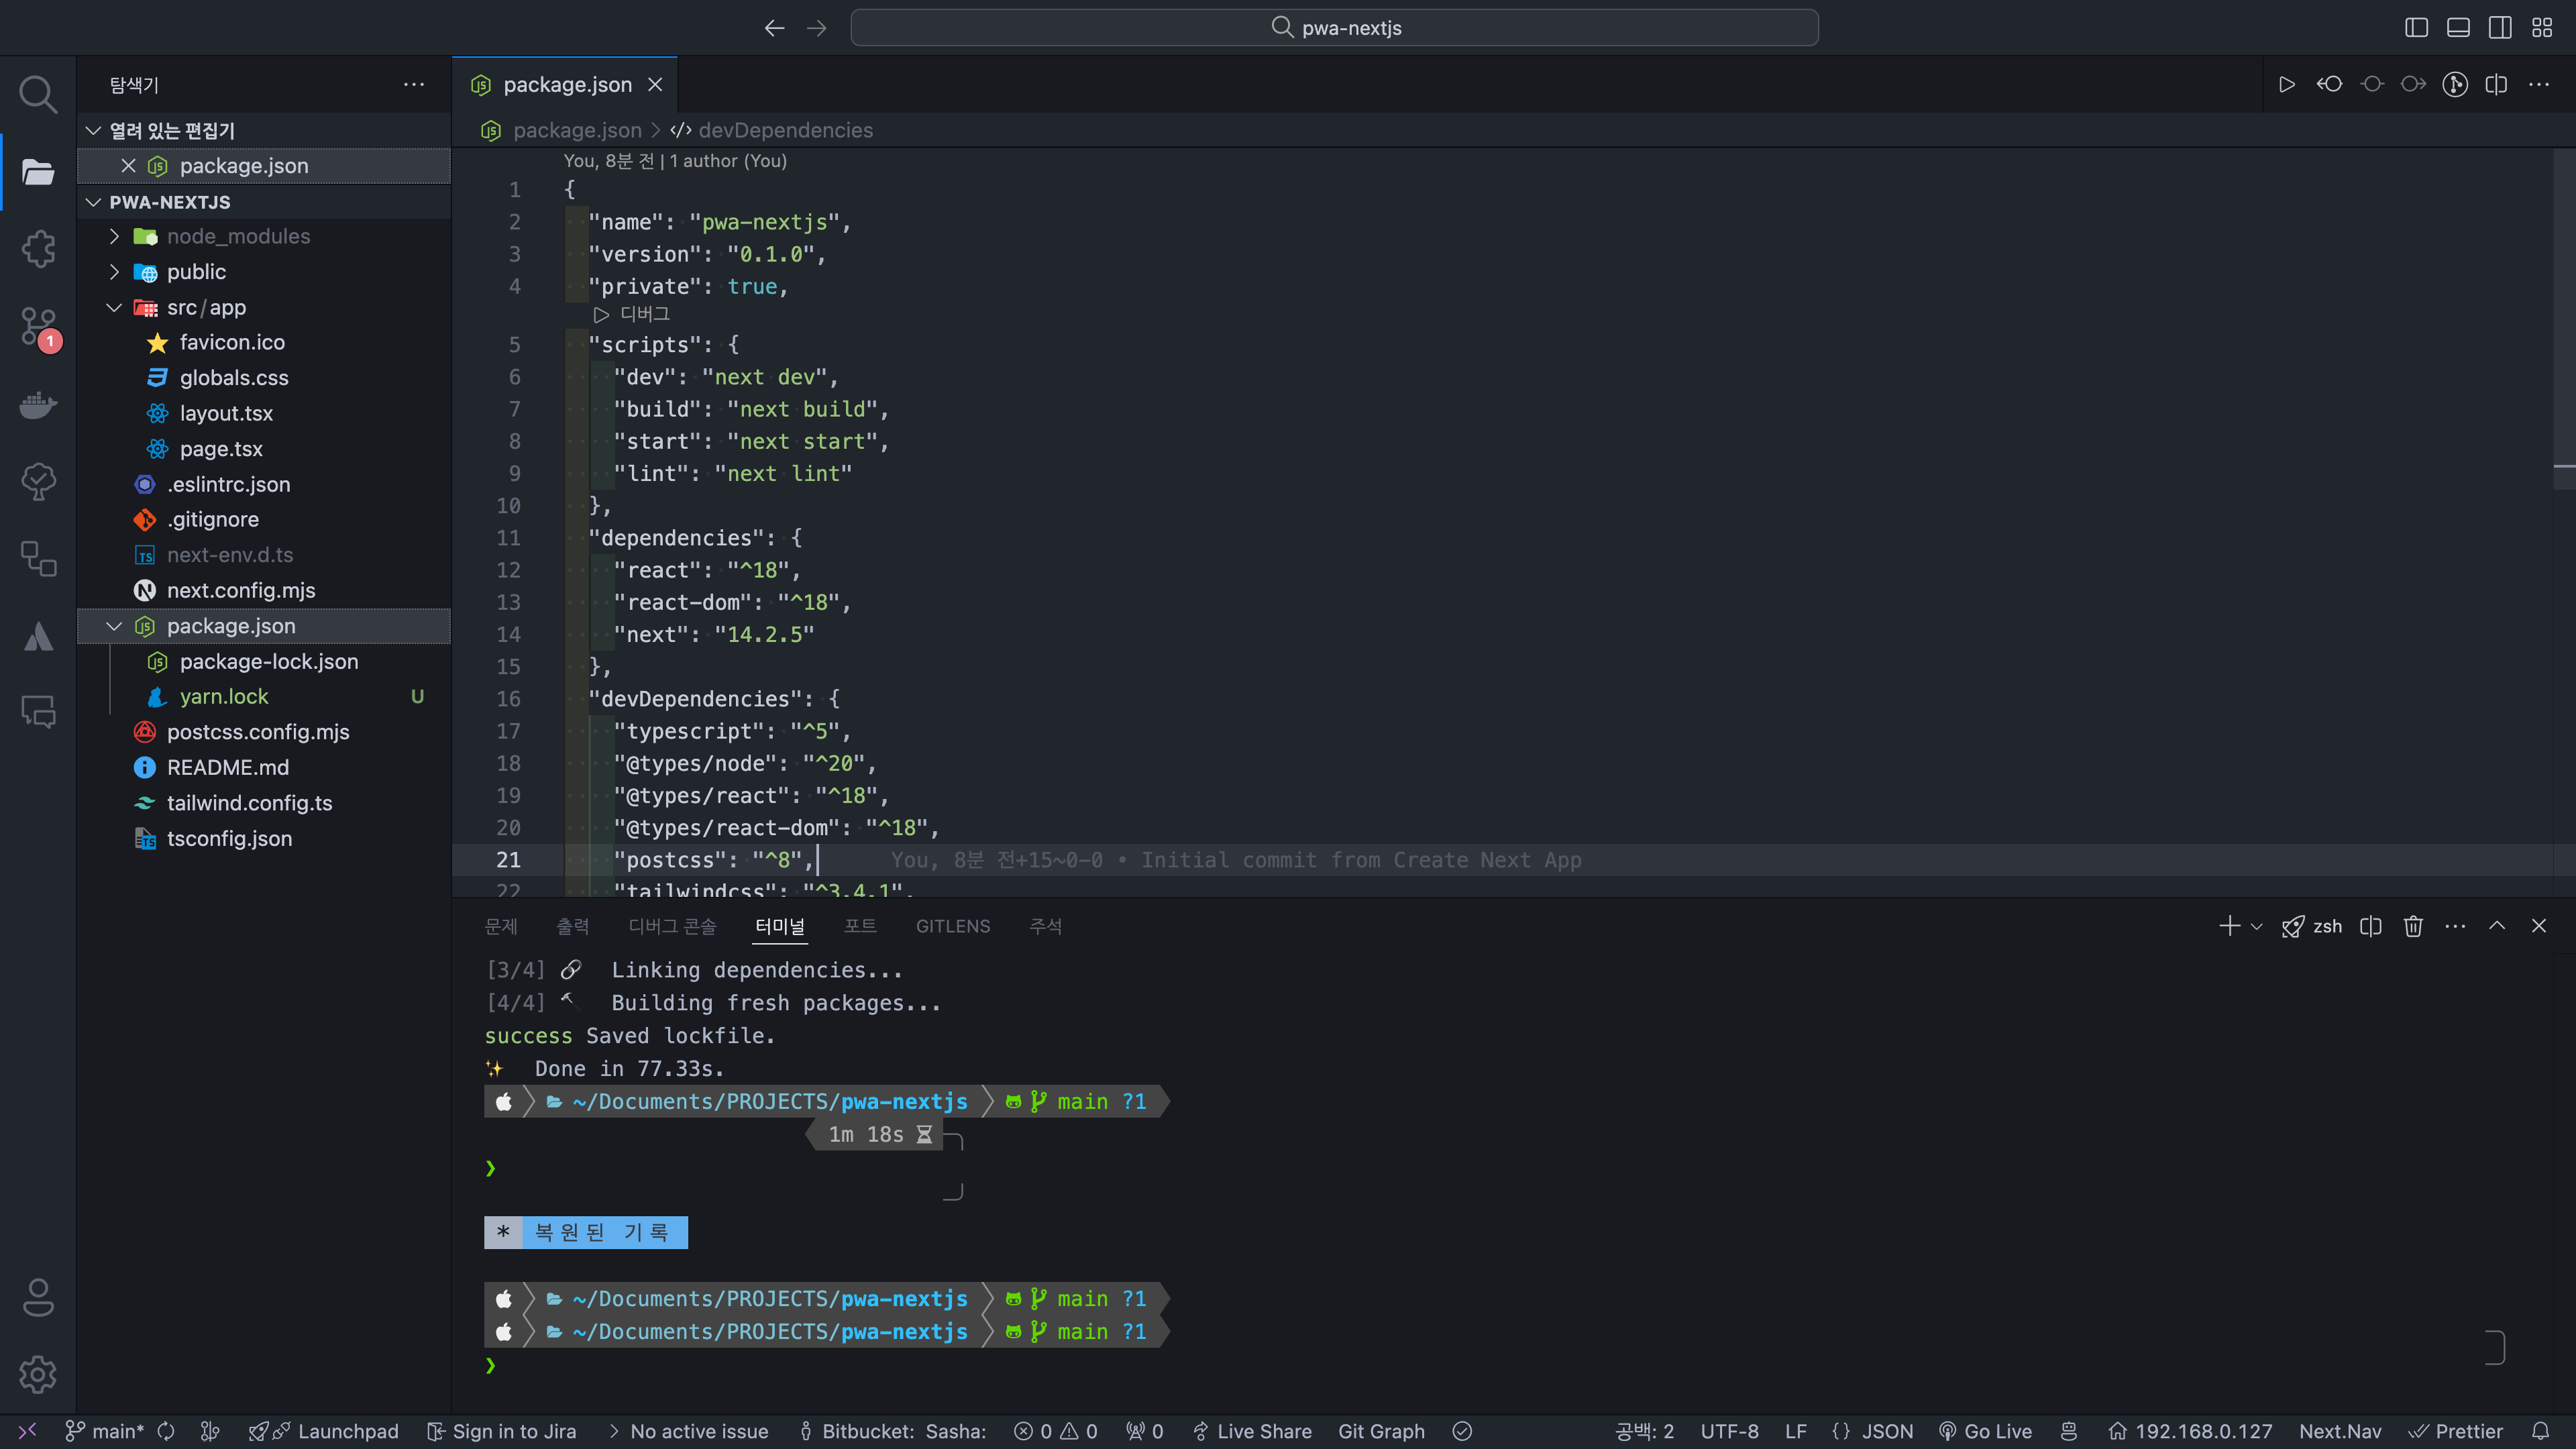
Task: Click the Run play icon in editor toolbar
Action: pyautogui.click(x=2286, y=85)
